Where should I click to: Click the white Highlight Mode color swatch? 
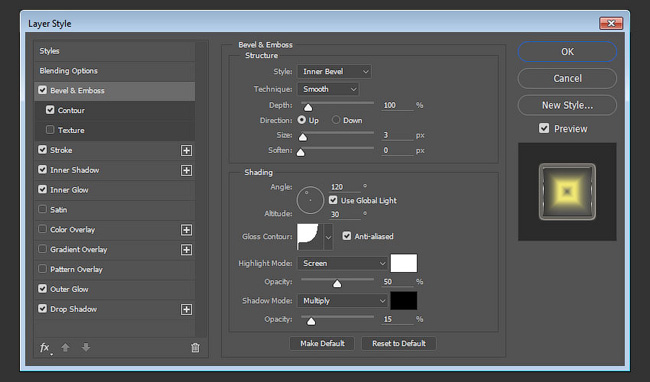pyautogui.click(x=404, y=263)
